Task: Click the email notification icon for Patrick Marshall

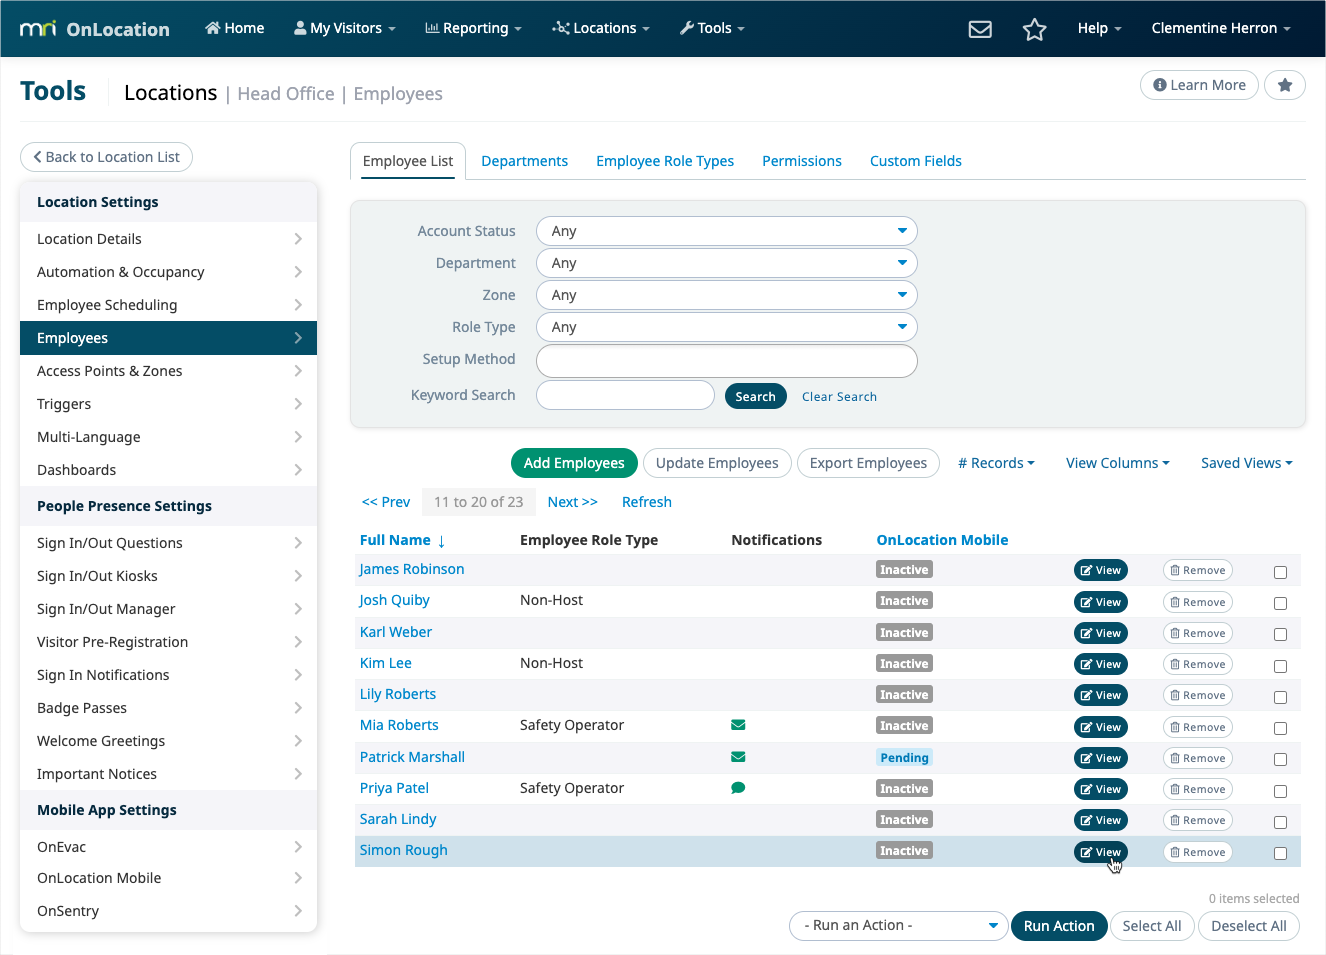Action: coord(738,757)
